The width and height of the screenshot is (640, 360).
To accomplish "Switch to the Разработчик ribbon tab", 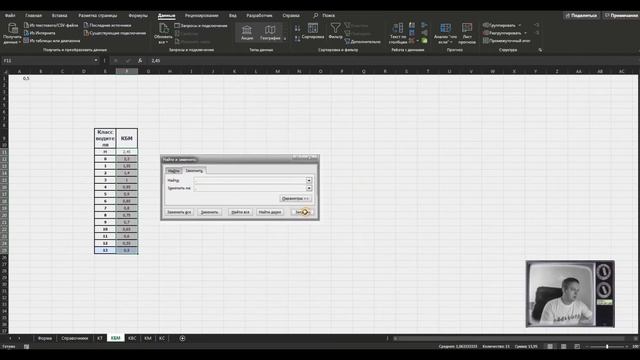I will point(259,16).
